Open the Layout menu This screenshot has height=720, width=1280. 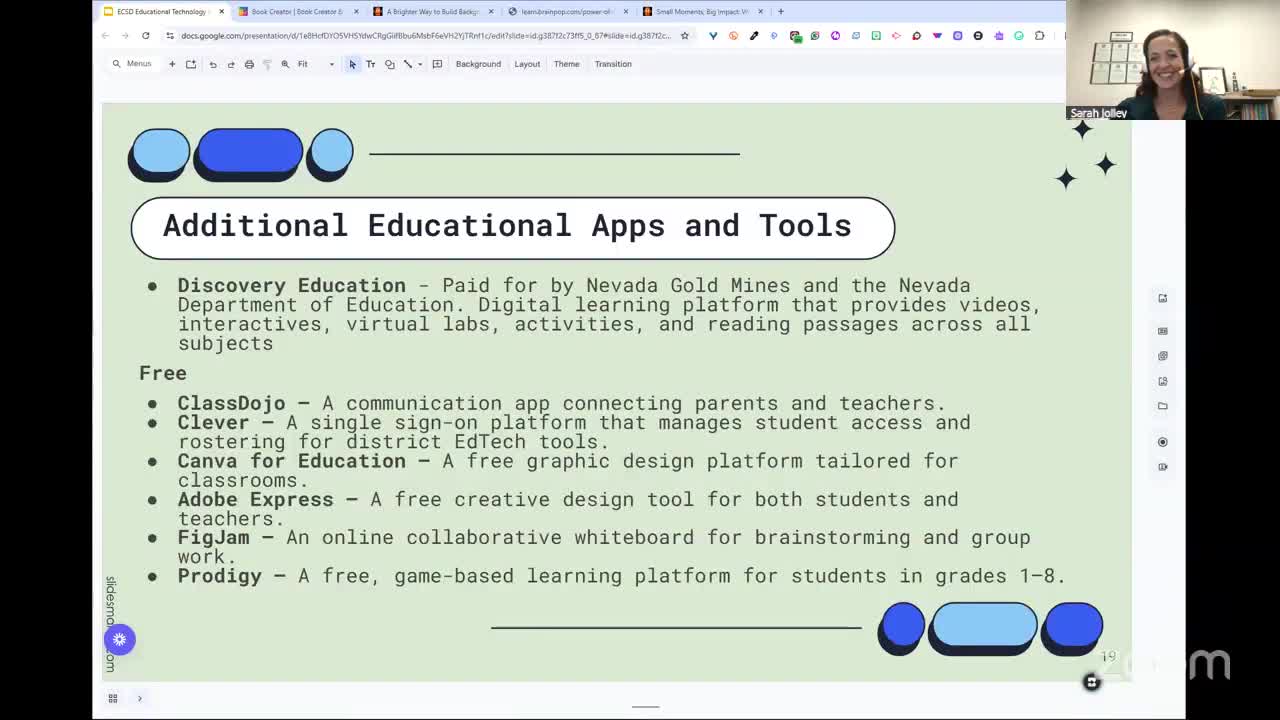[527, 64]
